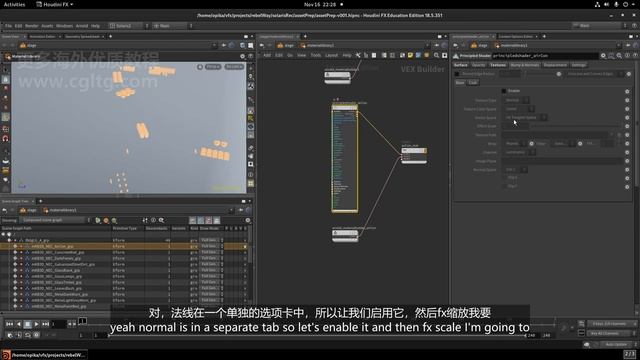
Task: Select the Geometry Spreadsheet pane tab
Action: [82, 36]
